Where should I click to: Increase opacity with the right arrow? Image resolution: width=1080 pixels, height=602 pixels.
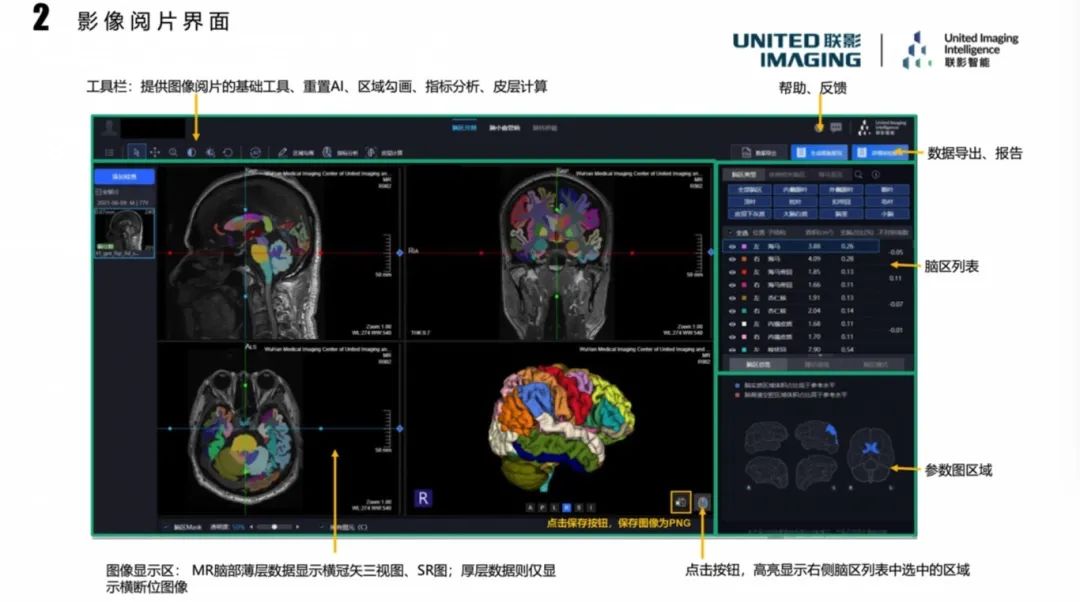[x=298, y=527]
